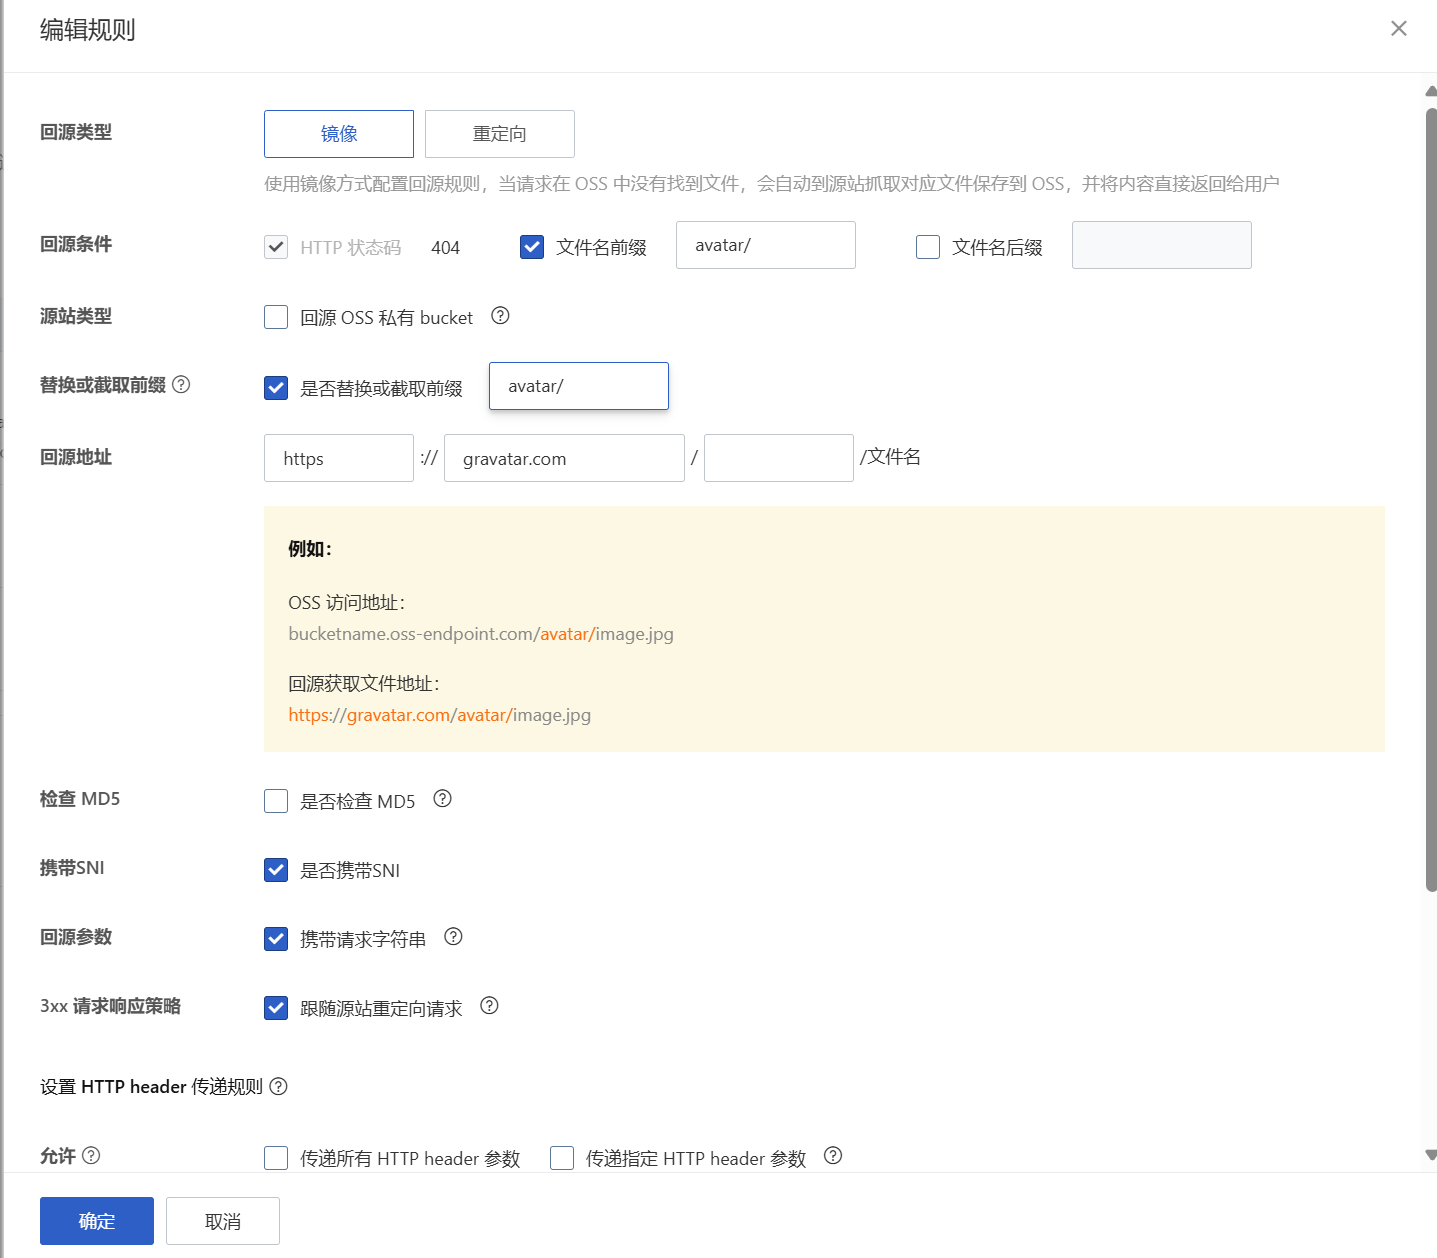Check 传递指定 HTTP header 参数 option
The image size is (1437, 1258).
pos(562,1158)
